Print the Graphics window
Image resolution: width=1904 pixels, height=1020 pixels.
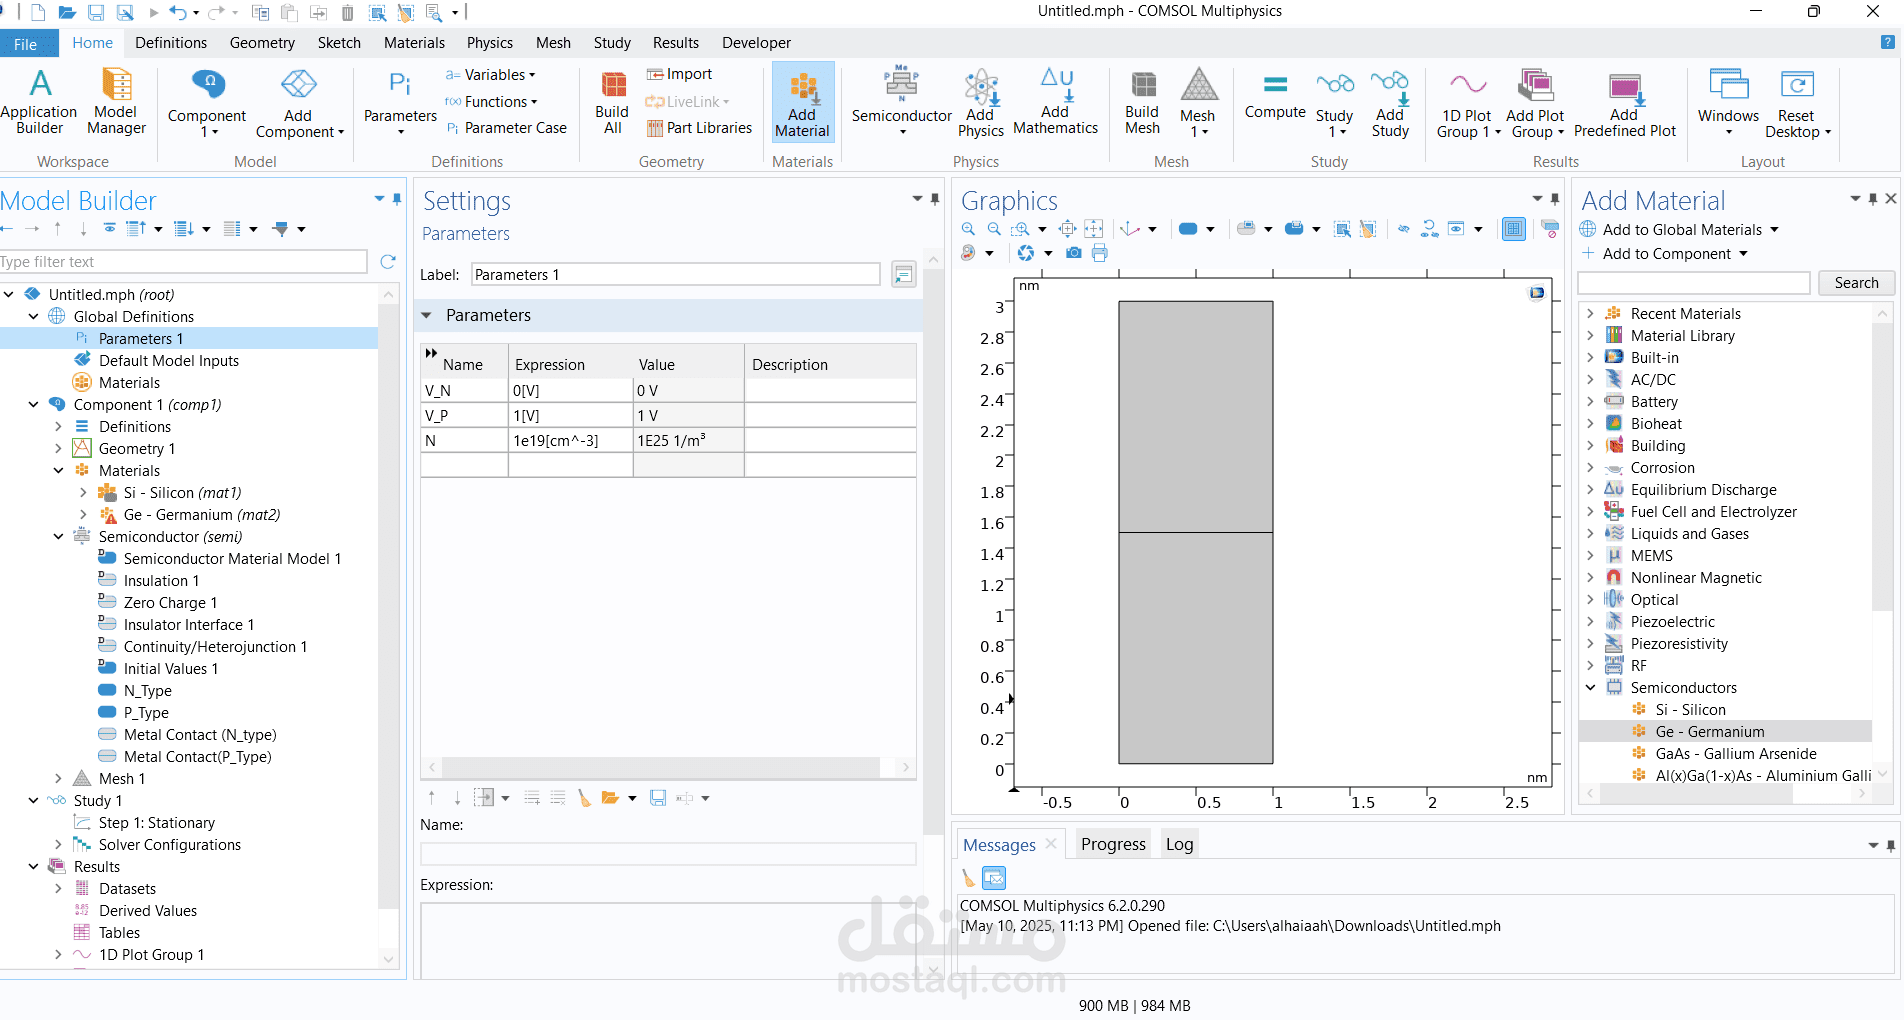click(1100, 253)
